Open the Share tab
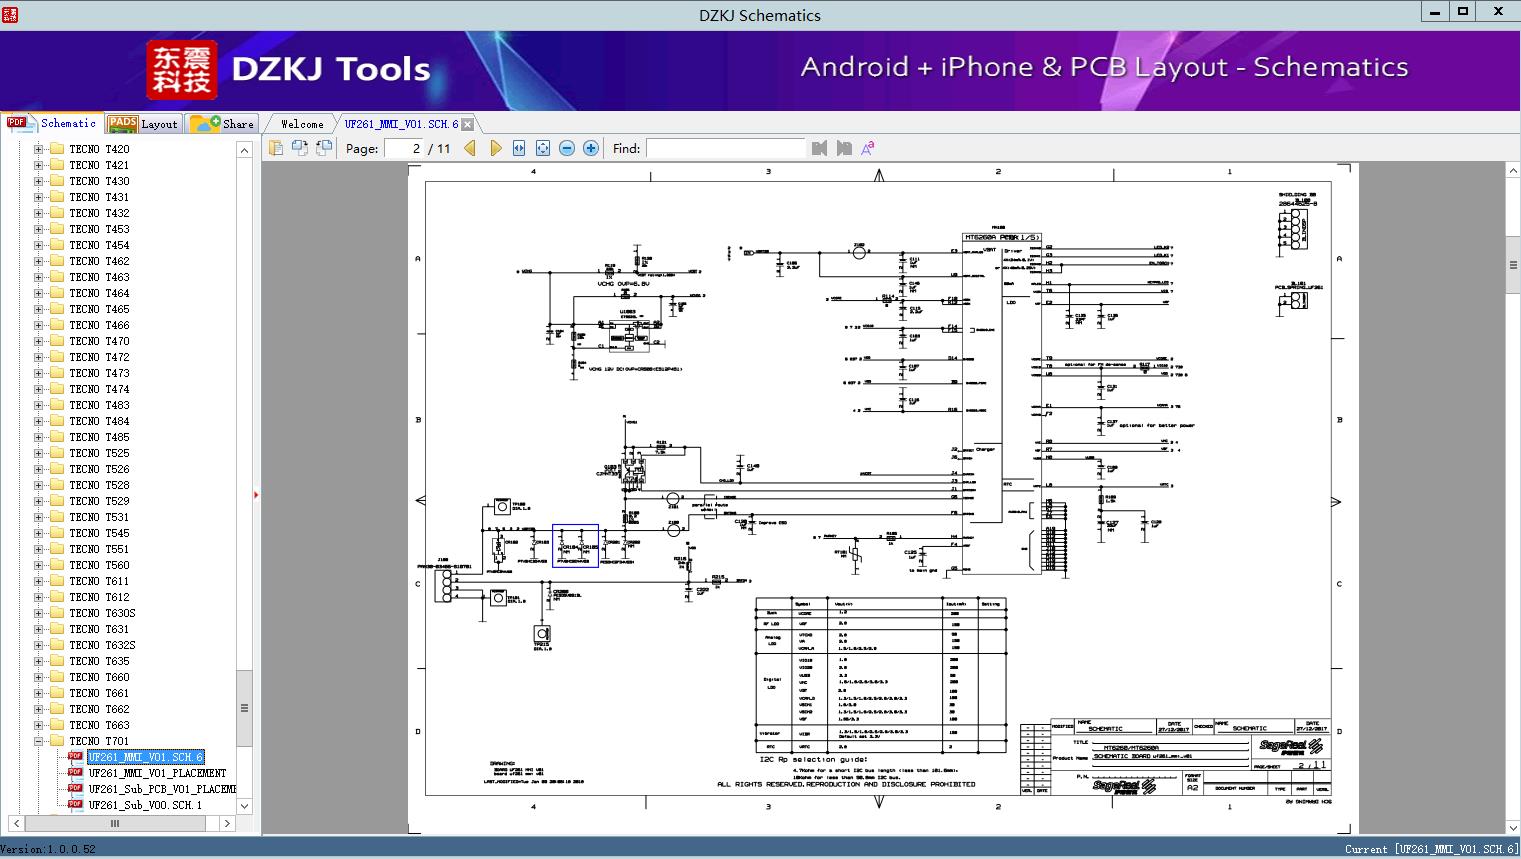Viewport: 1521px width, 859px height. click(x=222, y=124)
